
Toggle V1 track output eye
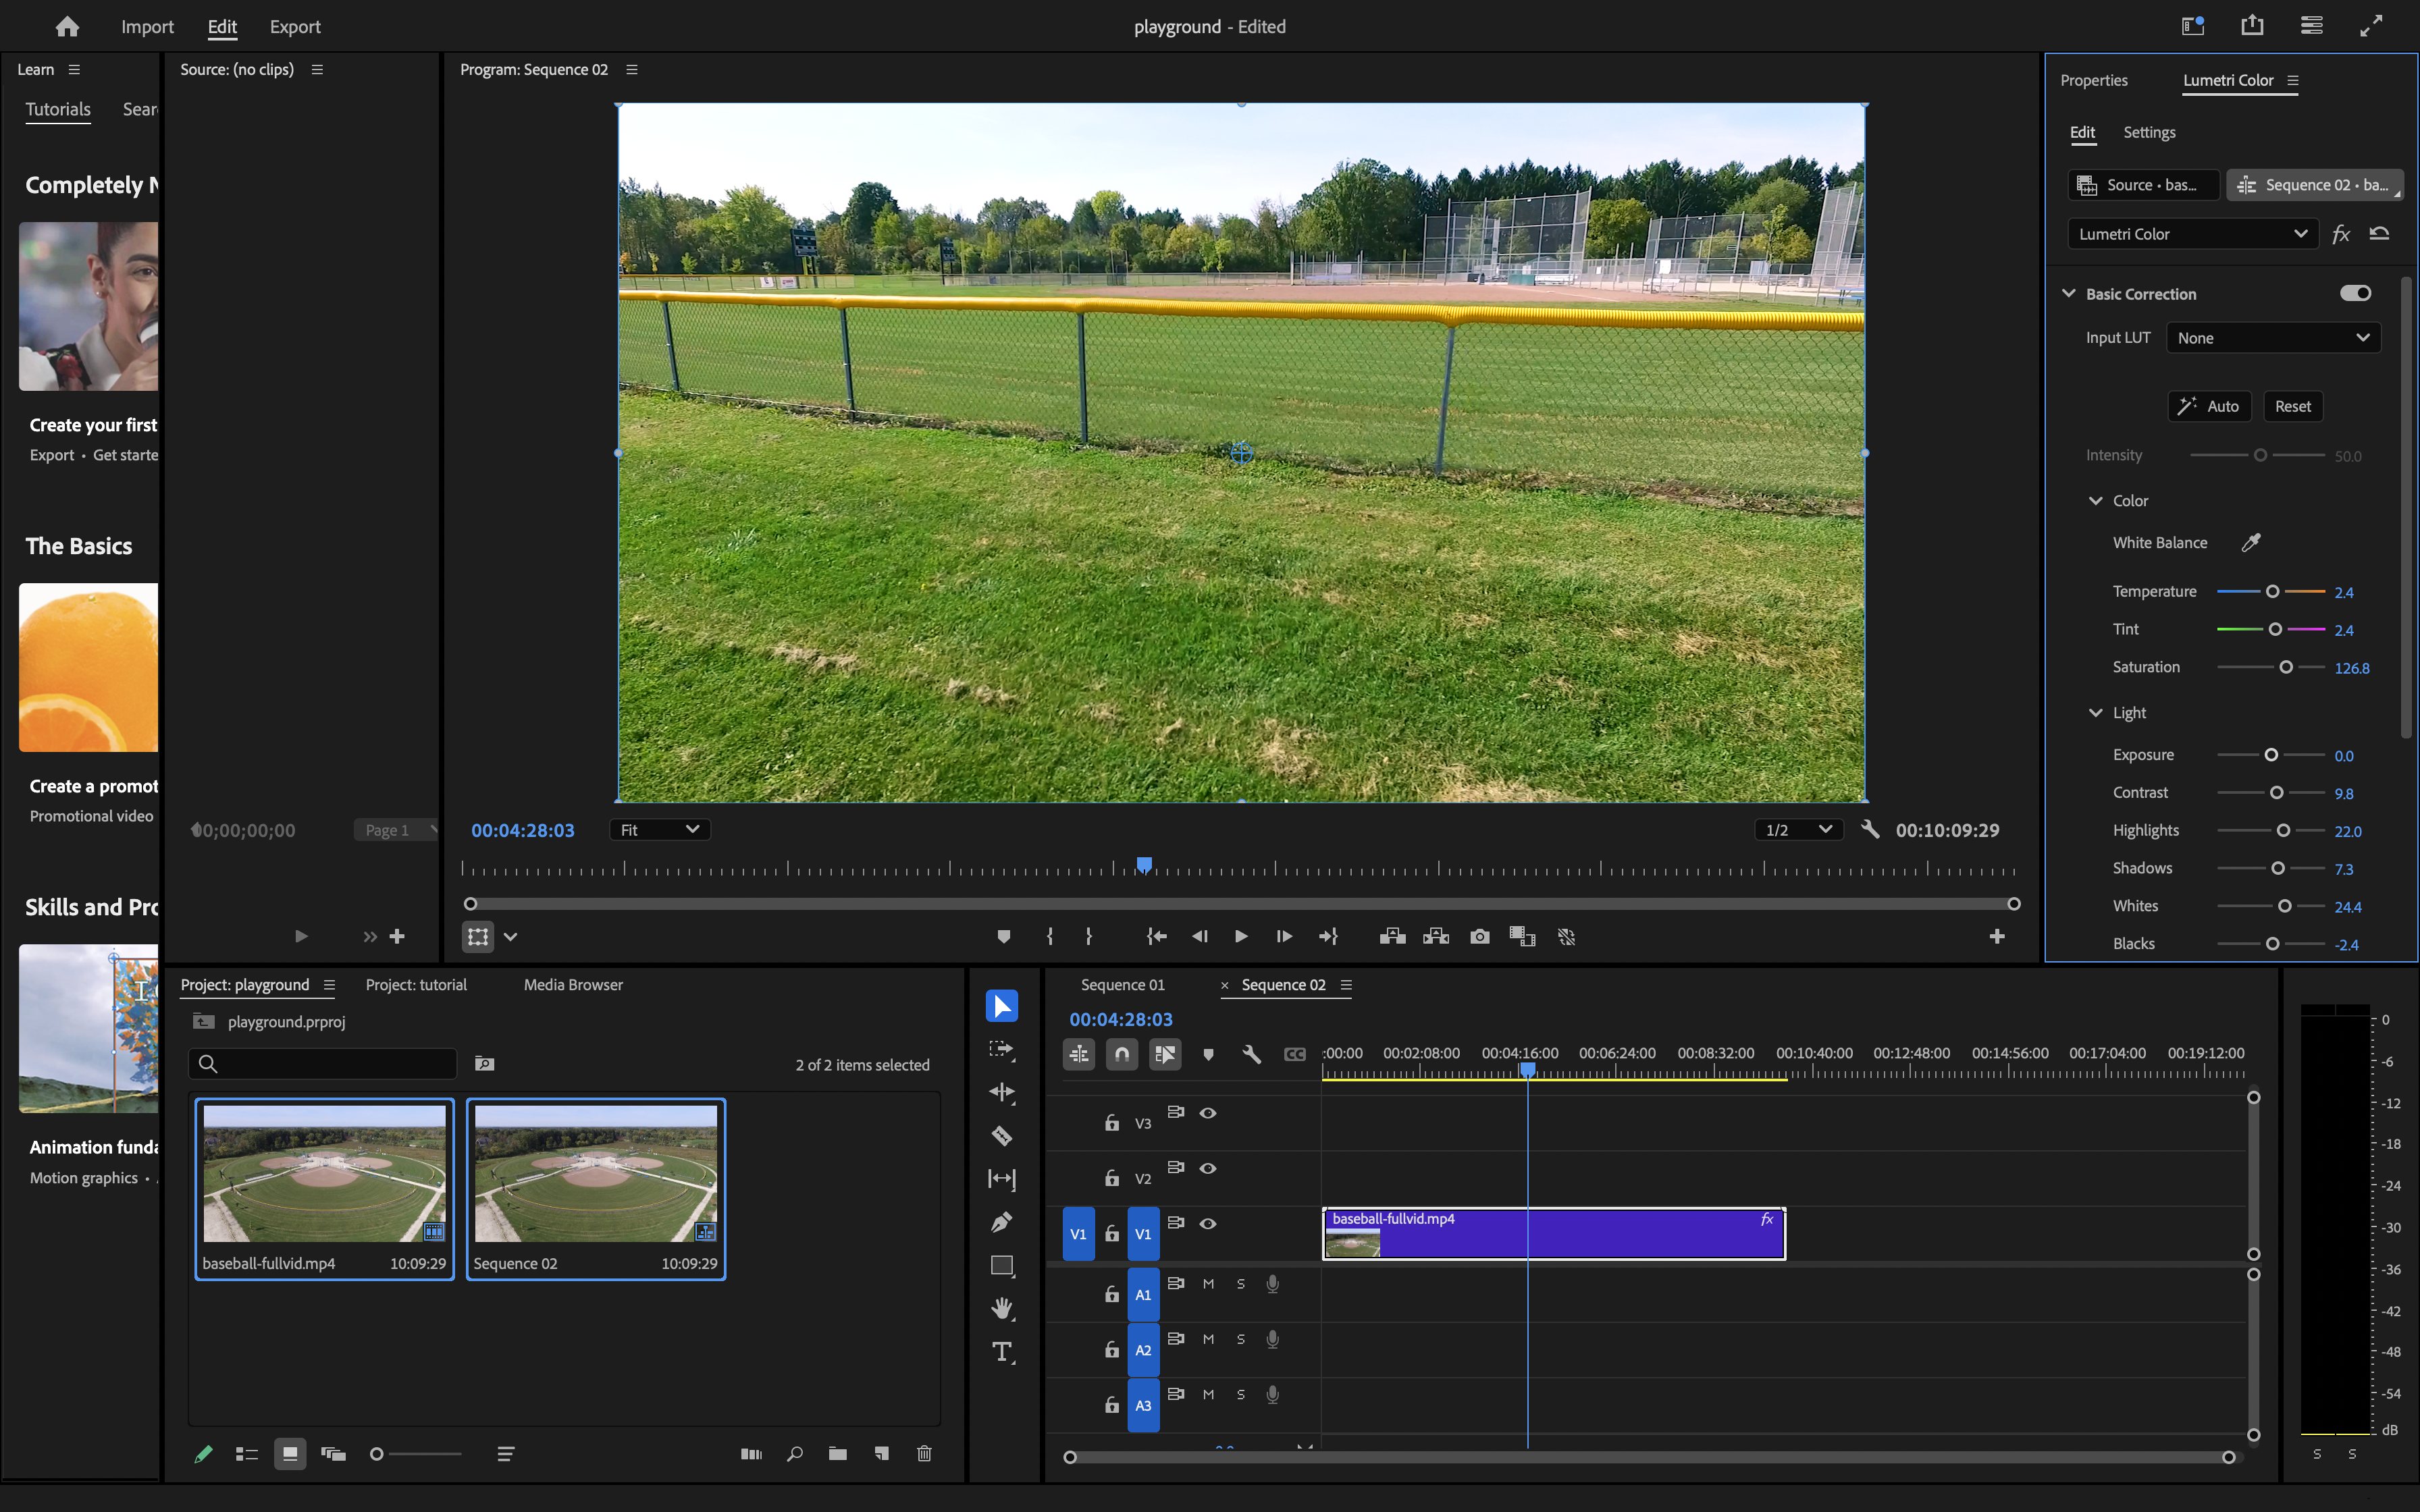1208,1223
